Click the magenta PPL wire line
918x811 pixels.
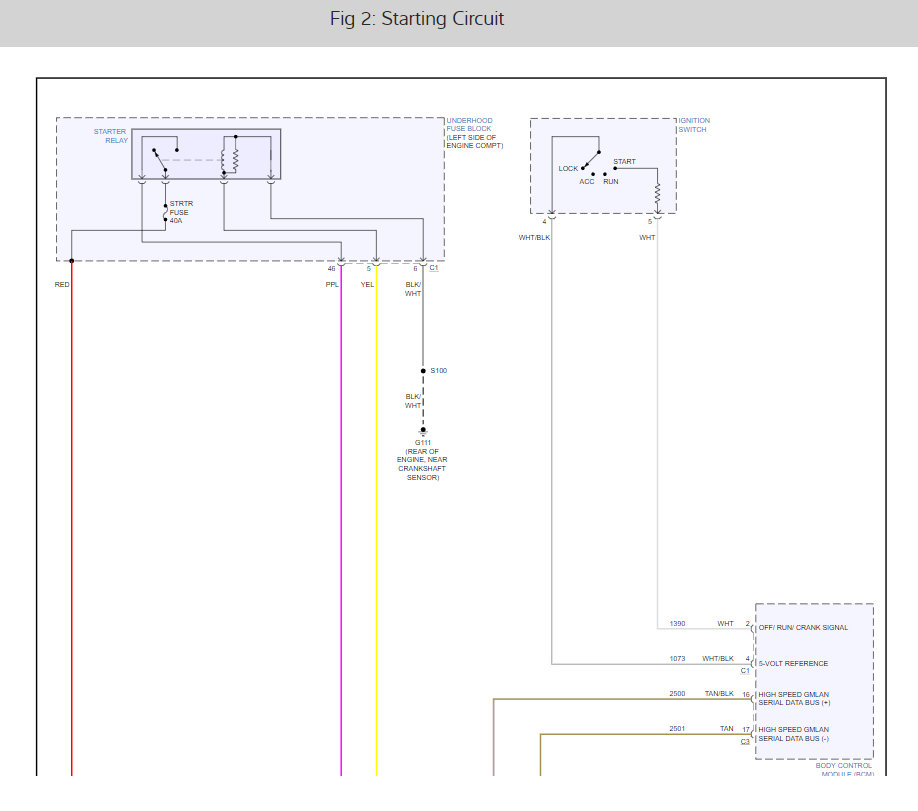(341, 520)
